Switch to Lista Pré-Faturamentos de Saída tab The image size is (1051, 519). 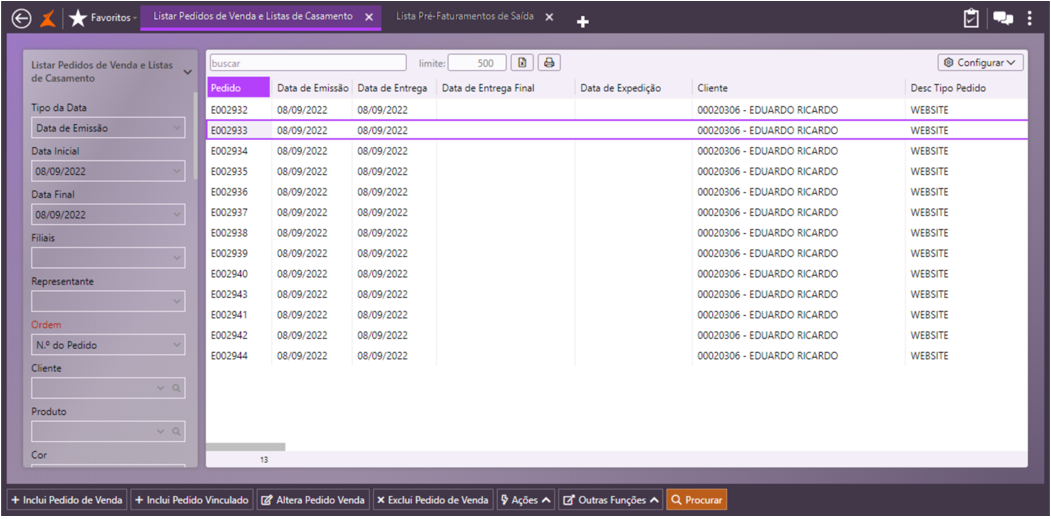click(465, 17)
